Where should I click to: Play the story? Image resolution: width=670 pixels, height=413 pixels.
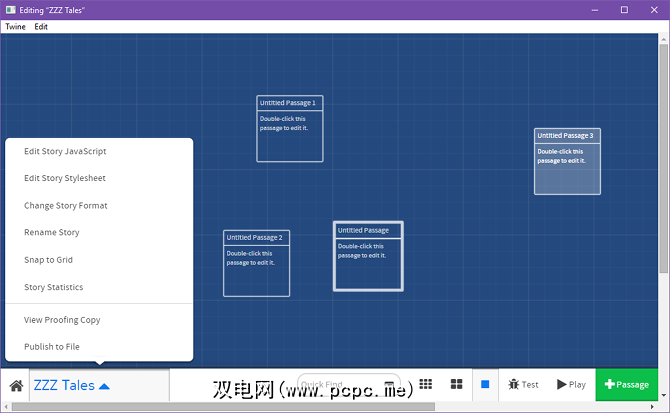[x=571, y=385]
